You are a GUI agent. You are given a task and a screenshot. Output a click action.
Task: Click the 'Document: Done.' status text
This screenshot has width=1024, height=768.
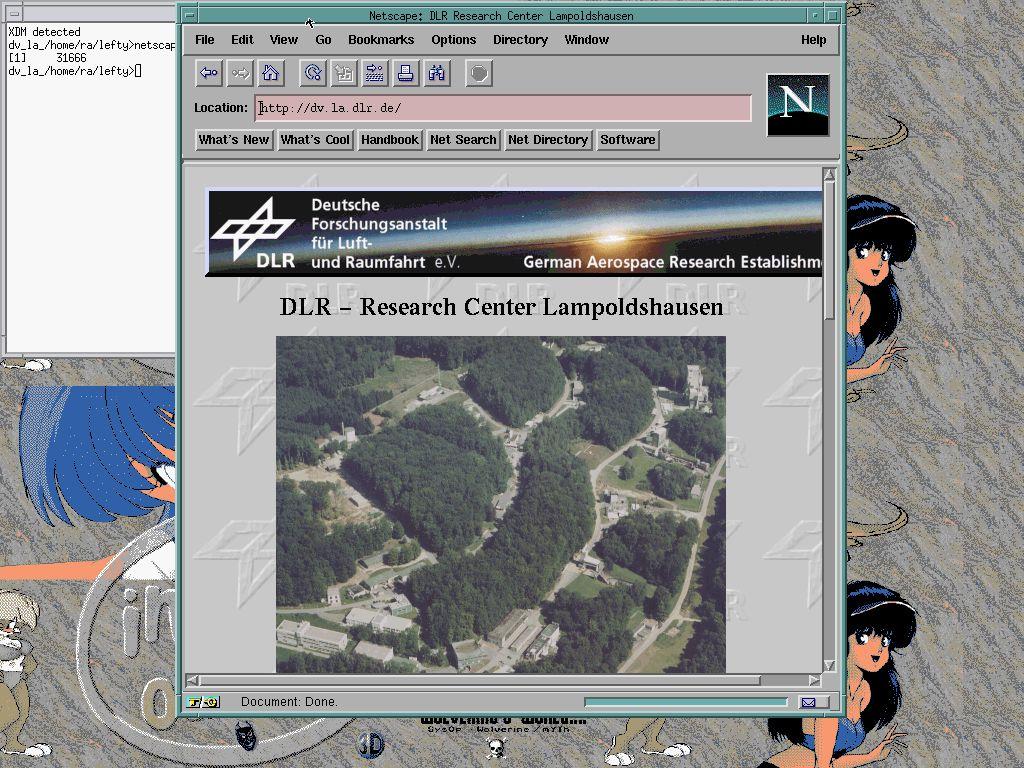click(289, 702)
